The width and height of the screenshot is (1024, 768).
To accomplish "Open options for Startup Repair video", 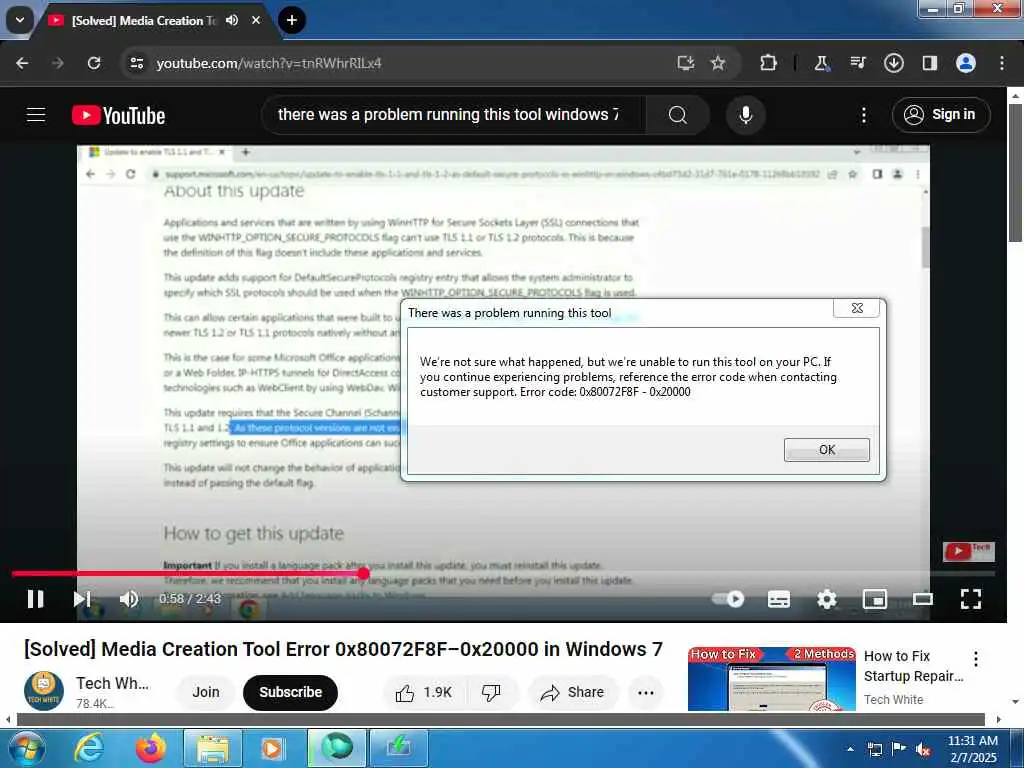I will pos(976,658).
